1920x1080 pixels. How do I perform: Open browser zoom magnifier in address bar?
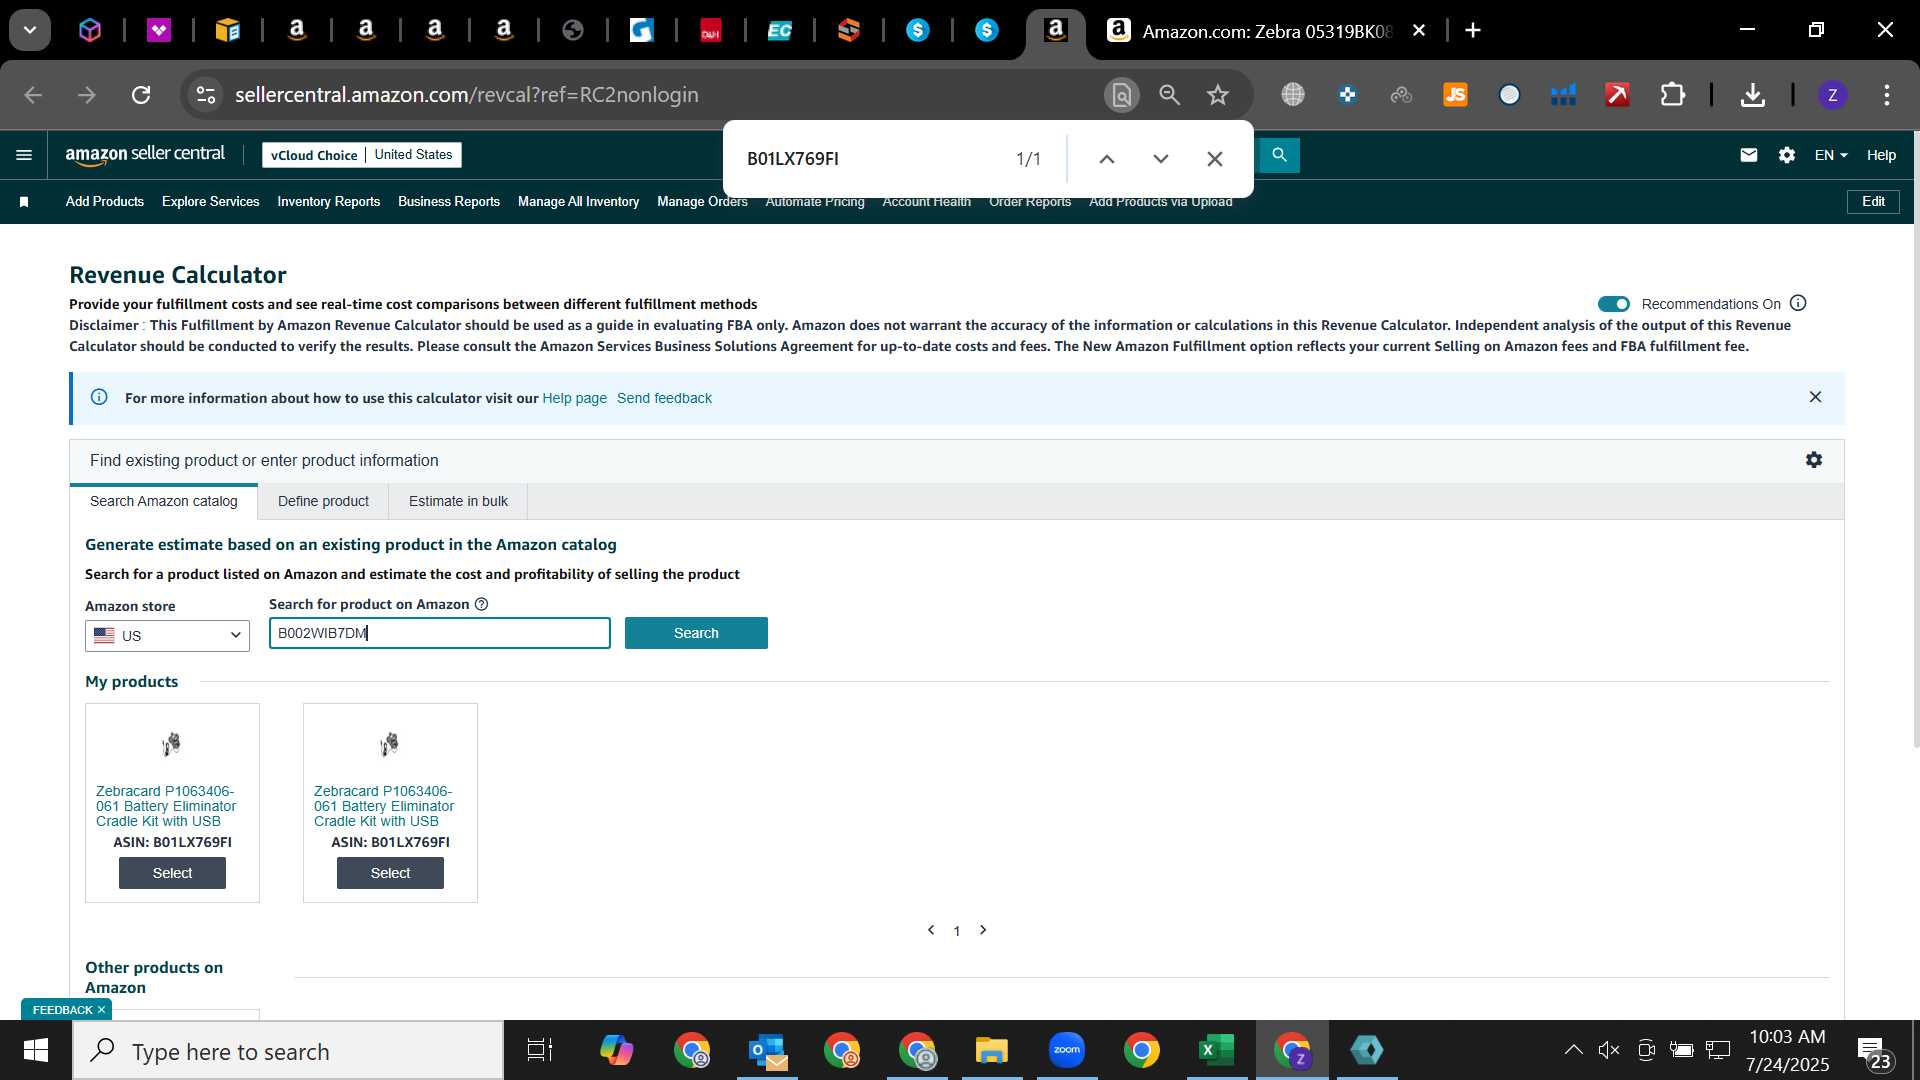point(1169,95)
